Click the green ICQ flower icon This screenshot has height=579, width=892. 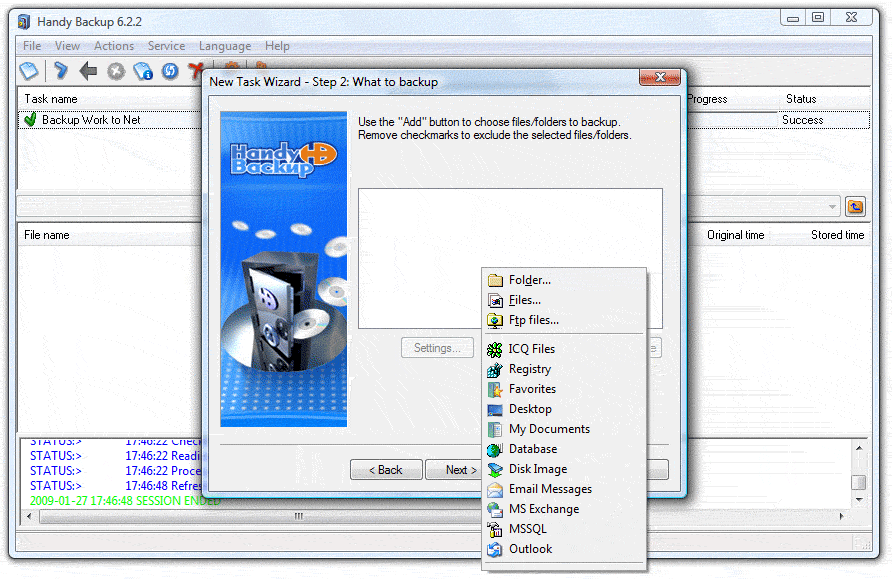click(x=495, y=349)
